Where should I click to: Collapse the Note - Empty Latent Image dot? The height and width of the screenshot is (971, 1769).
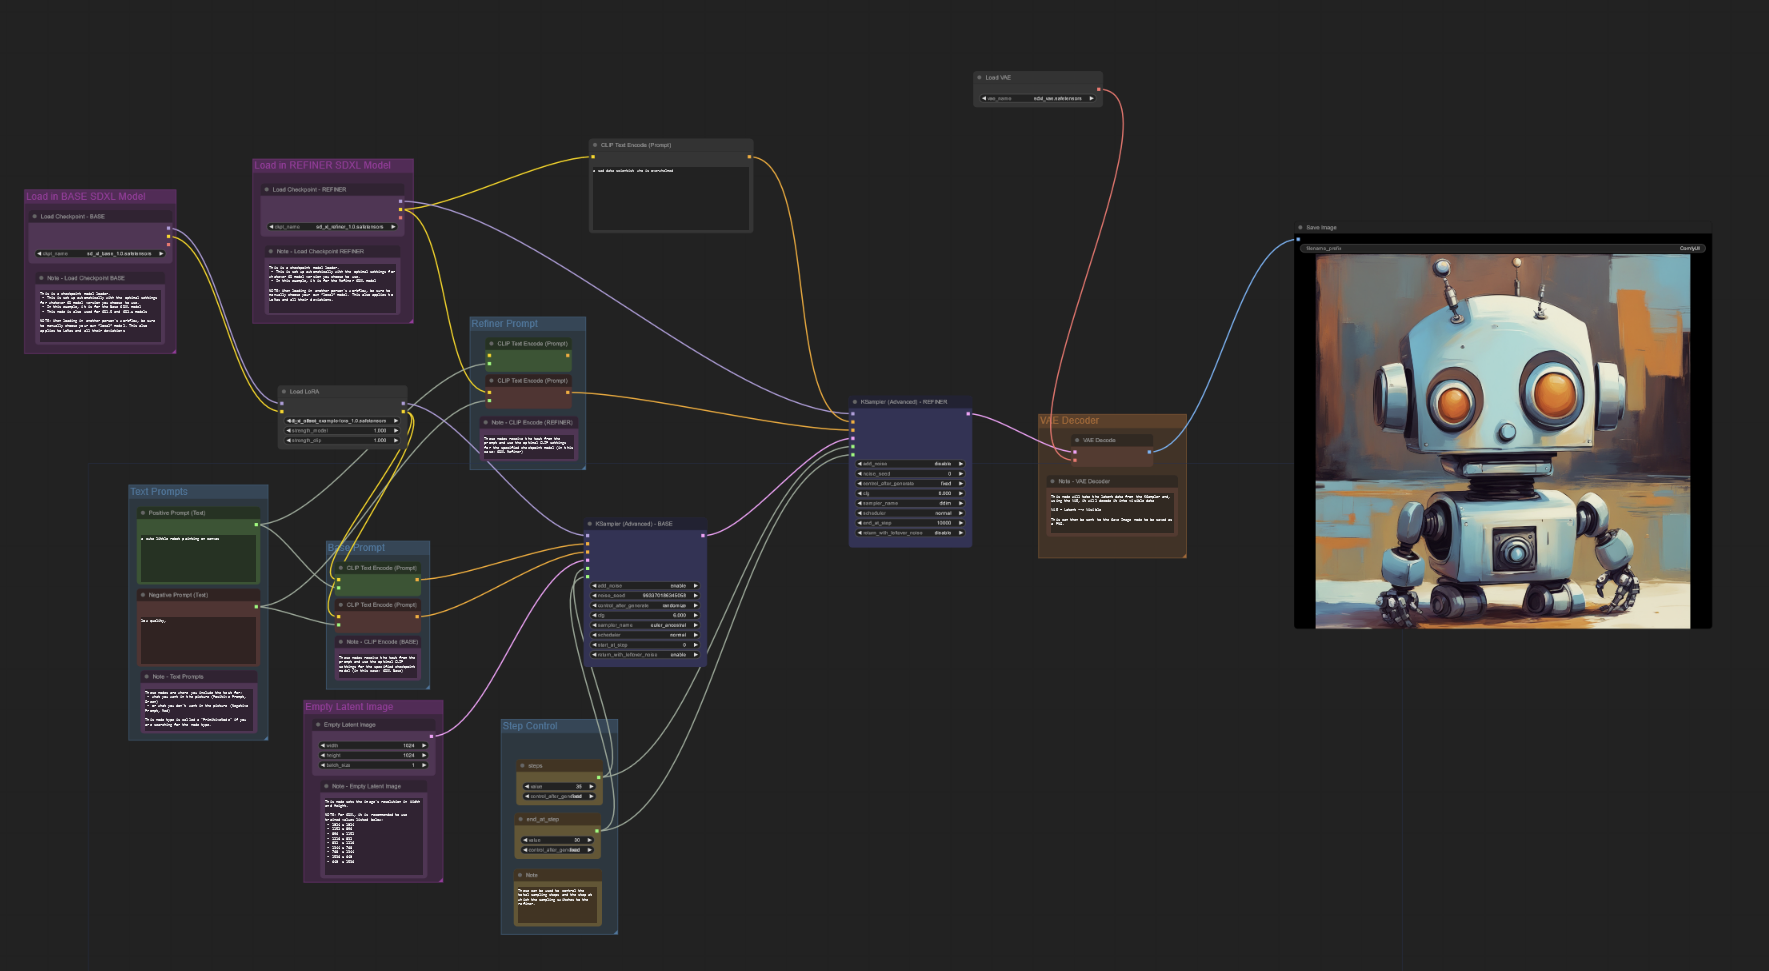coord(327,786)
